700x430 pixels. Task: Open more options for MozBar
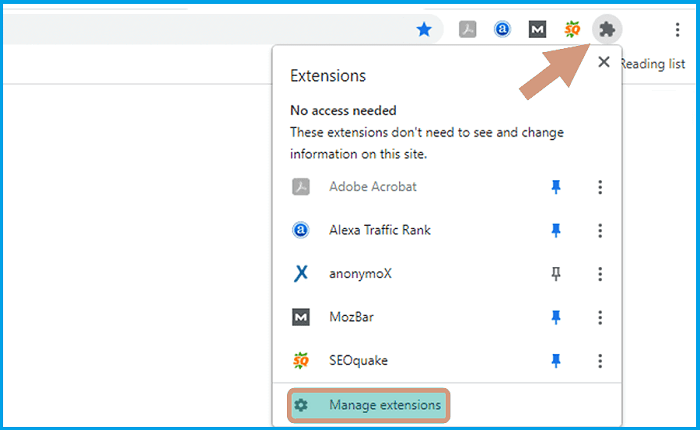click(600, 317)
